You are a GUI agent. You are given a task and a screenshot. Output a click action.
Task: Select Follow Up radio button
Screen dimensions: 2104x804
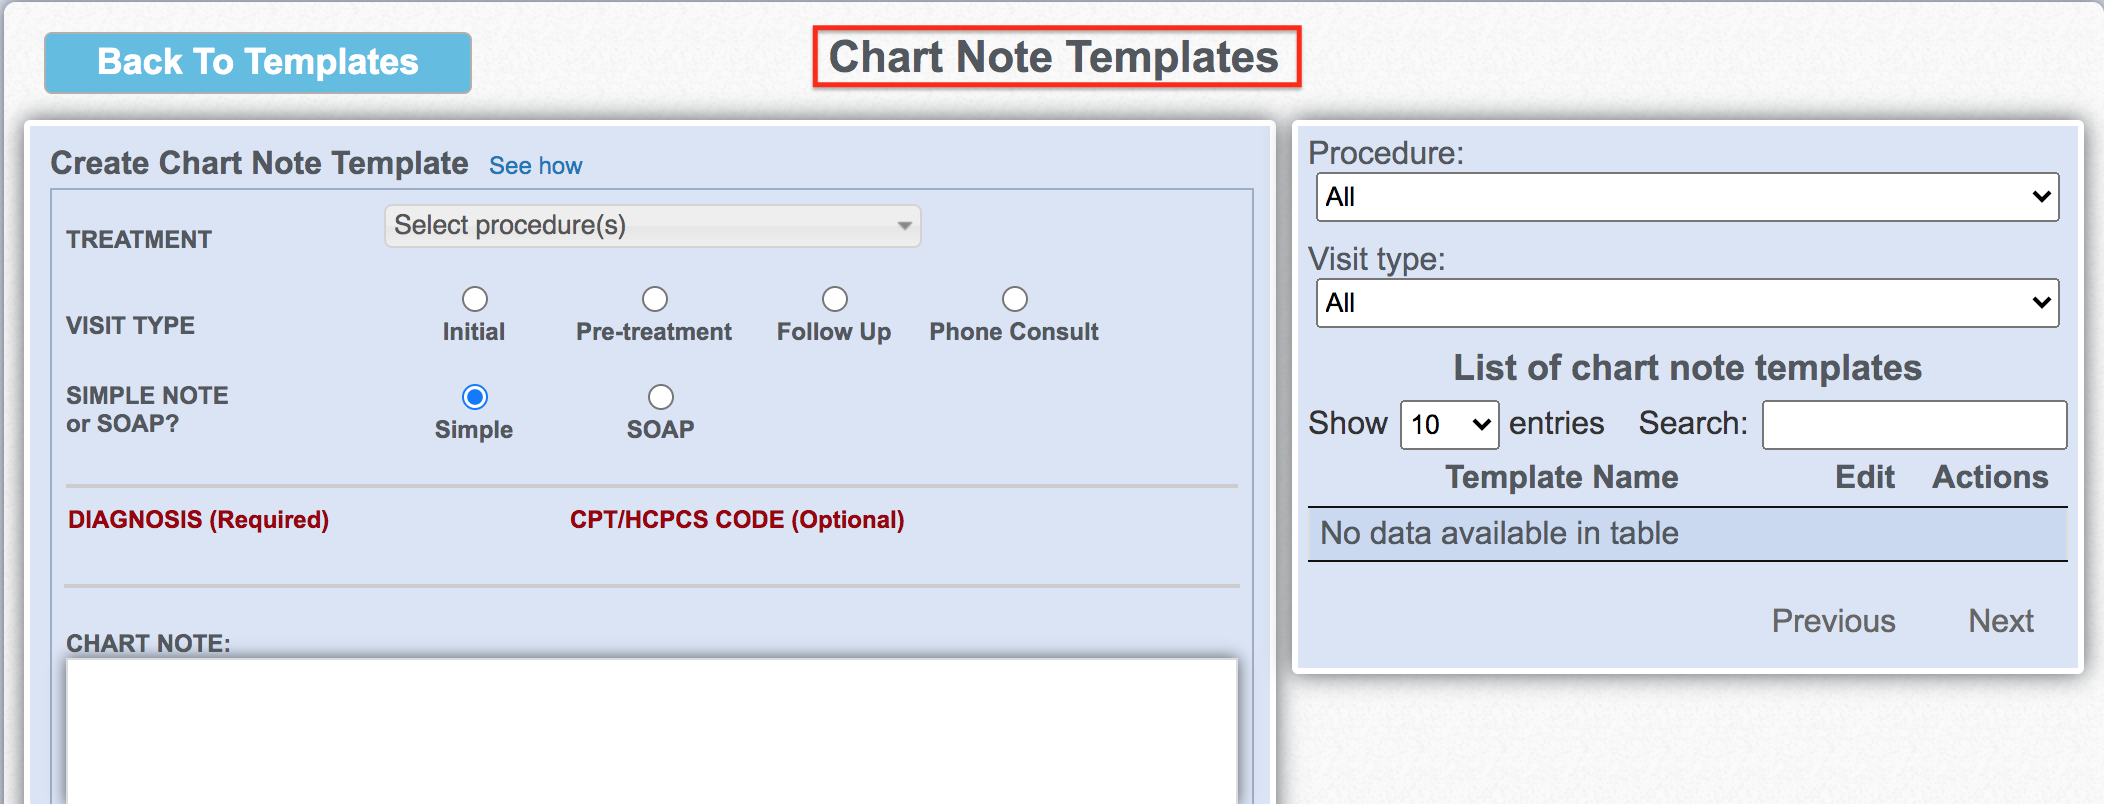coord(834,299)
